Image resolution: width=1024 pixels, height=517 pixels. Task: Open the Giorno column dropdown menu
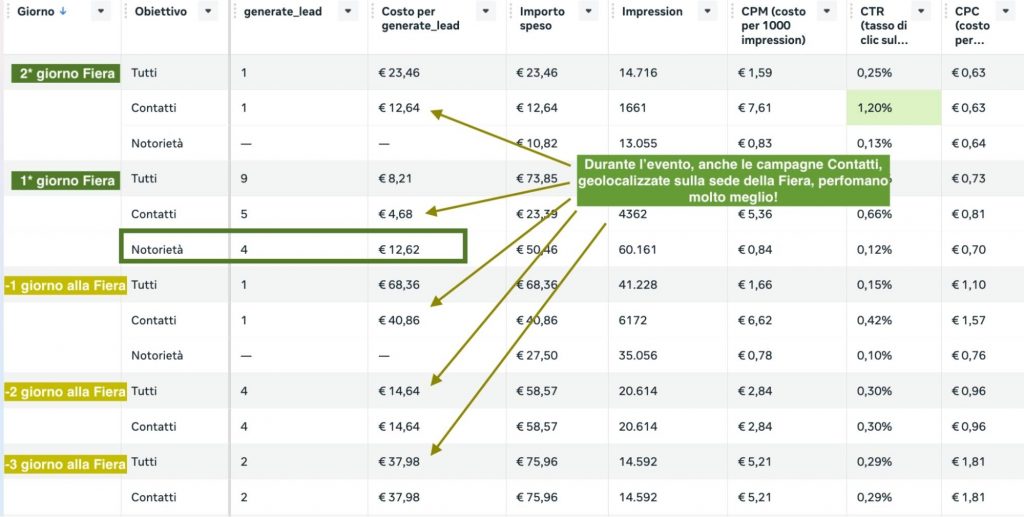click(x=100, y=12)
